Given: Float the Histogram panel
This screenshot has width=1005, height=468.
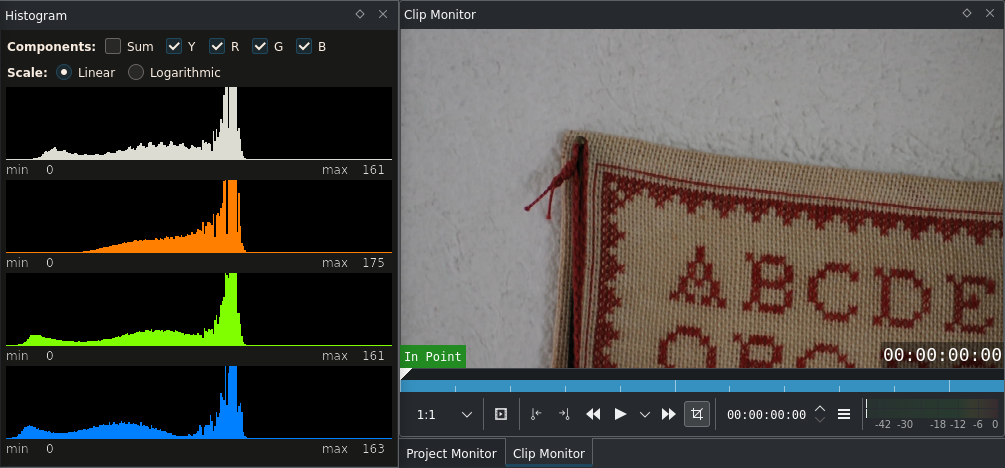Looking at the screenshot, I should [x=360, y=14].
